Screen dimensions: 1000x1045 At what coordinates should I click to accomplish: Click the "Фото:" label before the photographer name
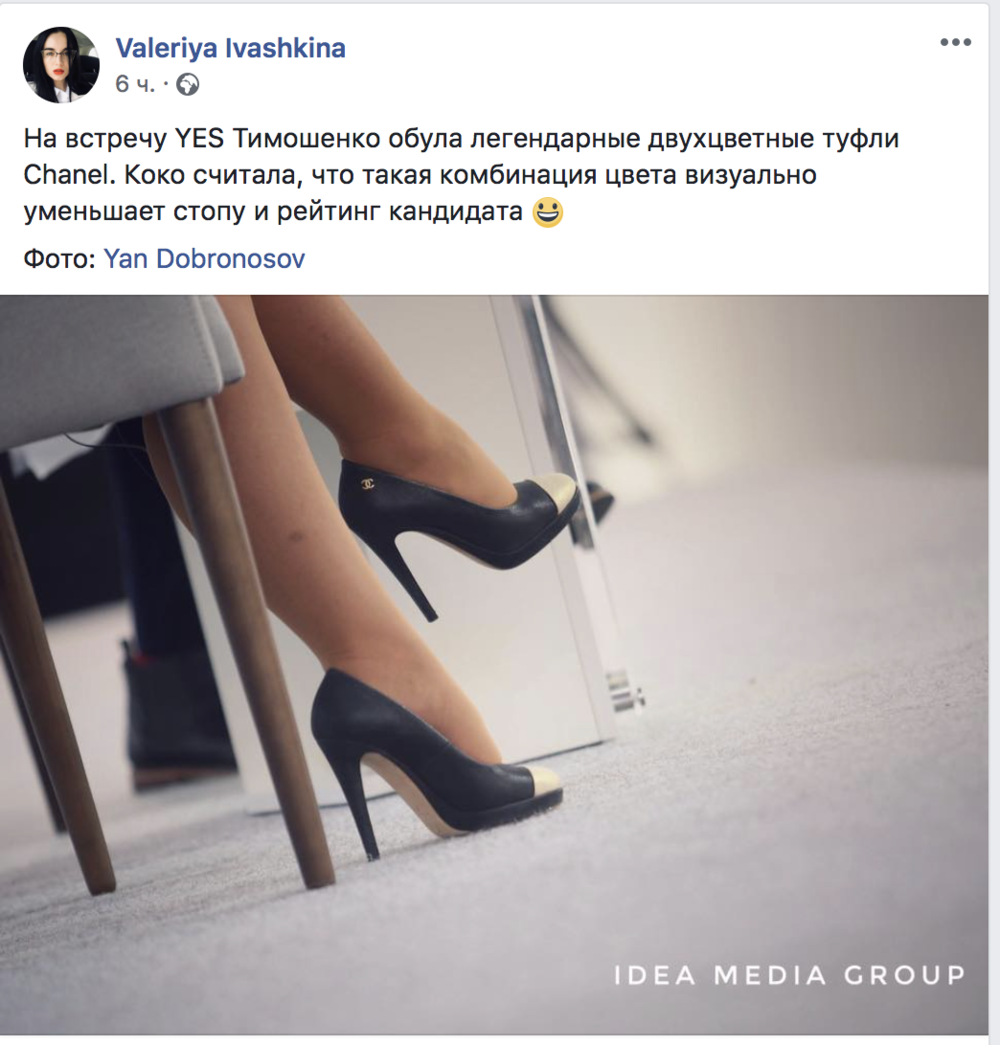point(60,260)
